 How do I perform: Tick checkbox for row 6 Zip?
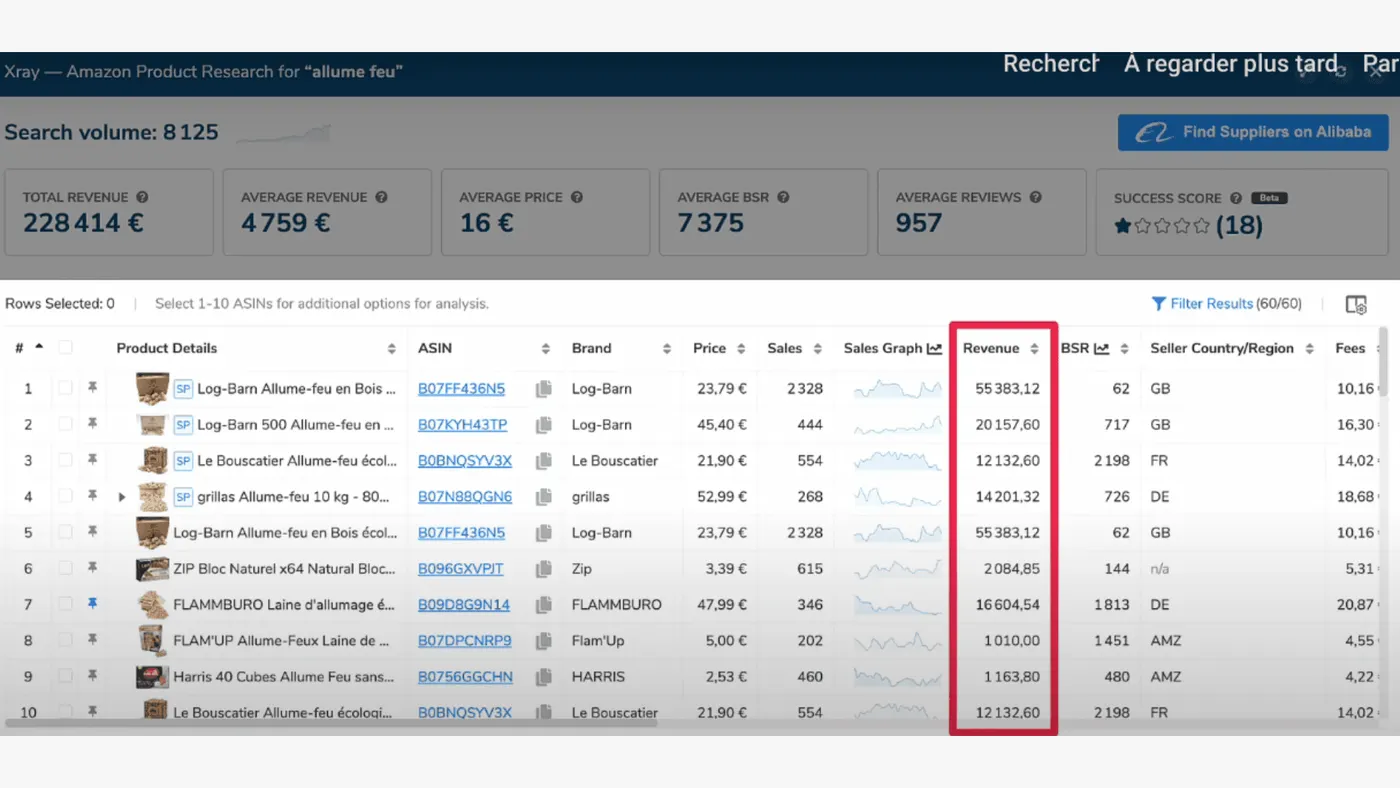(x=65, y=568)
